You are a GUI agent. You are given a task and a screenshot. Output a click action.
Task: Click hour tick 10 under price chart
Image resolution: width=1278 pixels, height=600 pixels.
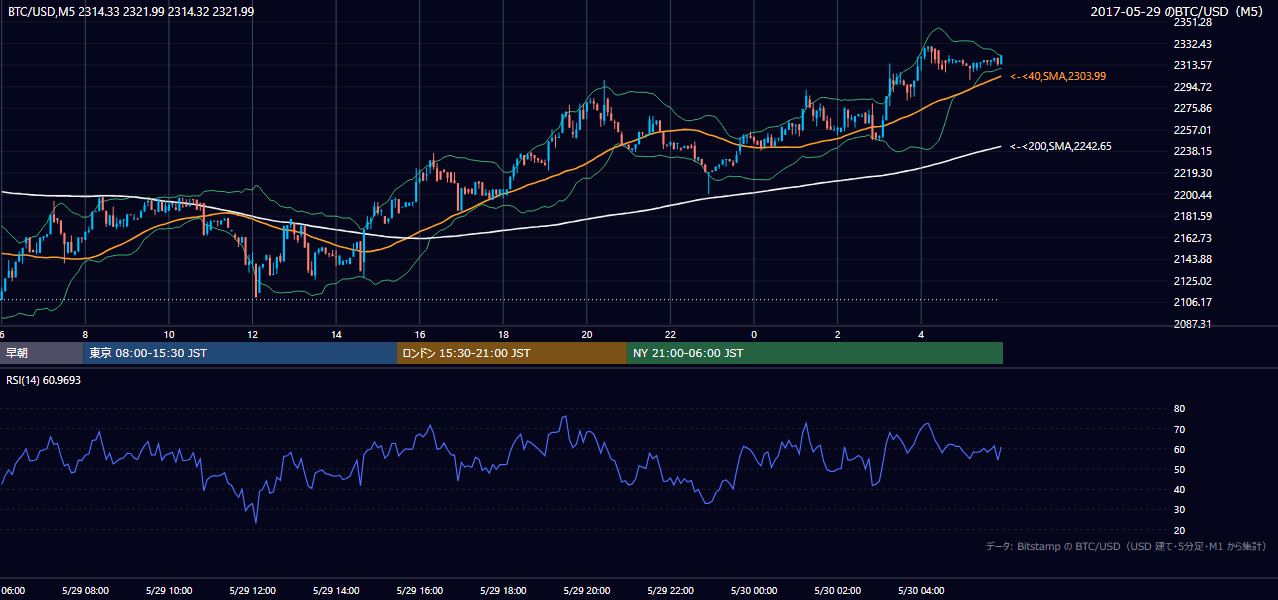(x=169, y=334)
